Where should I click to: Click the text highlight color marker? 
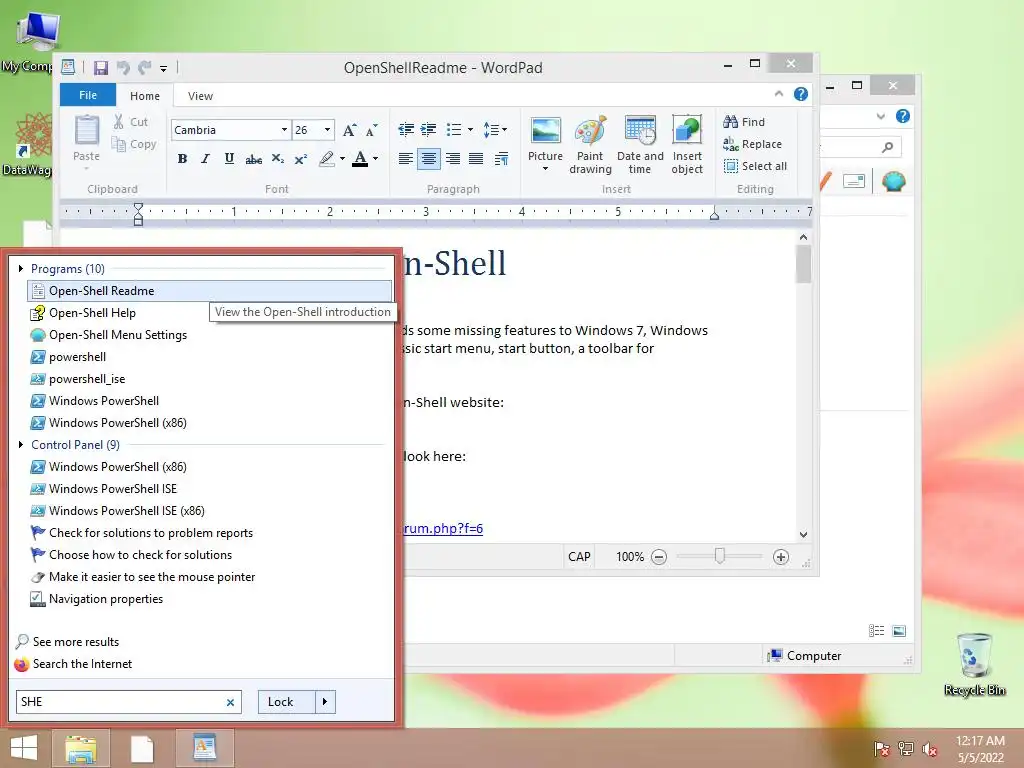coord(327,159)
